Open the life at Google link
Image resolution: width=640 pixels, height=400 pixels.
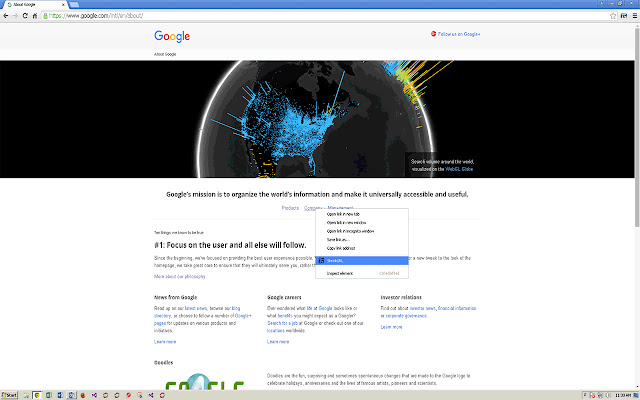pyautogui.click(x=320, y=308)
